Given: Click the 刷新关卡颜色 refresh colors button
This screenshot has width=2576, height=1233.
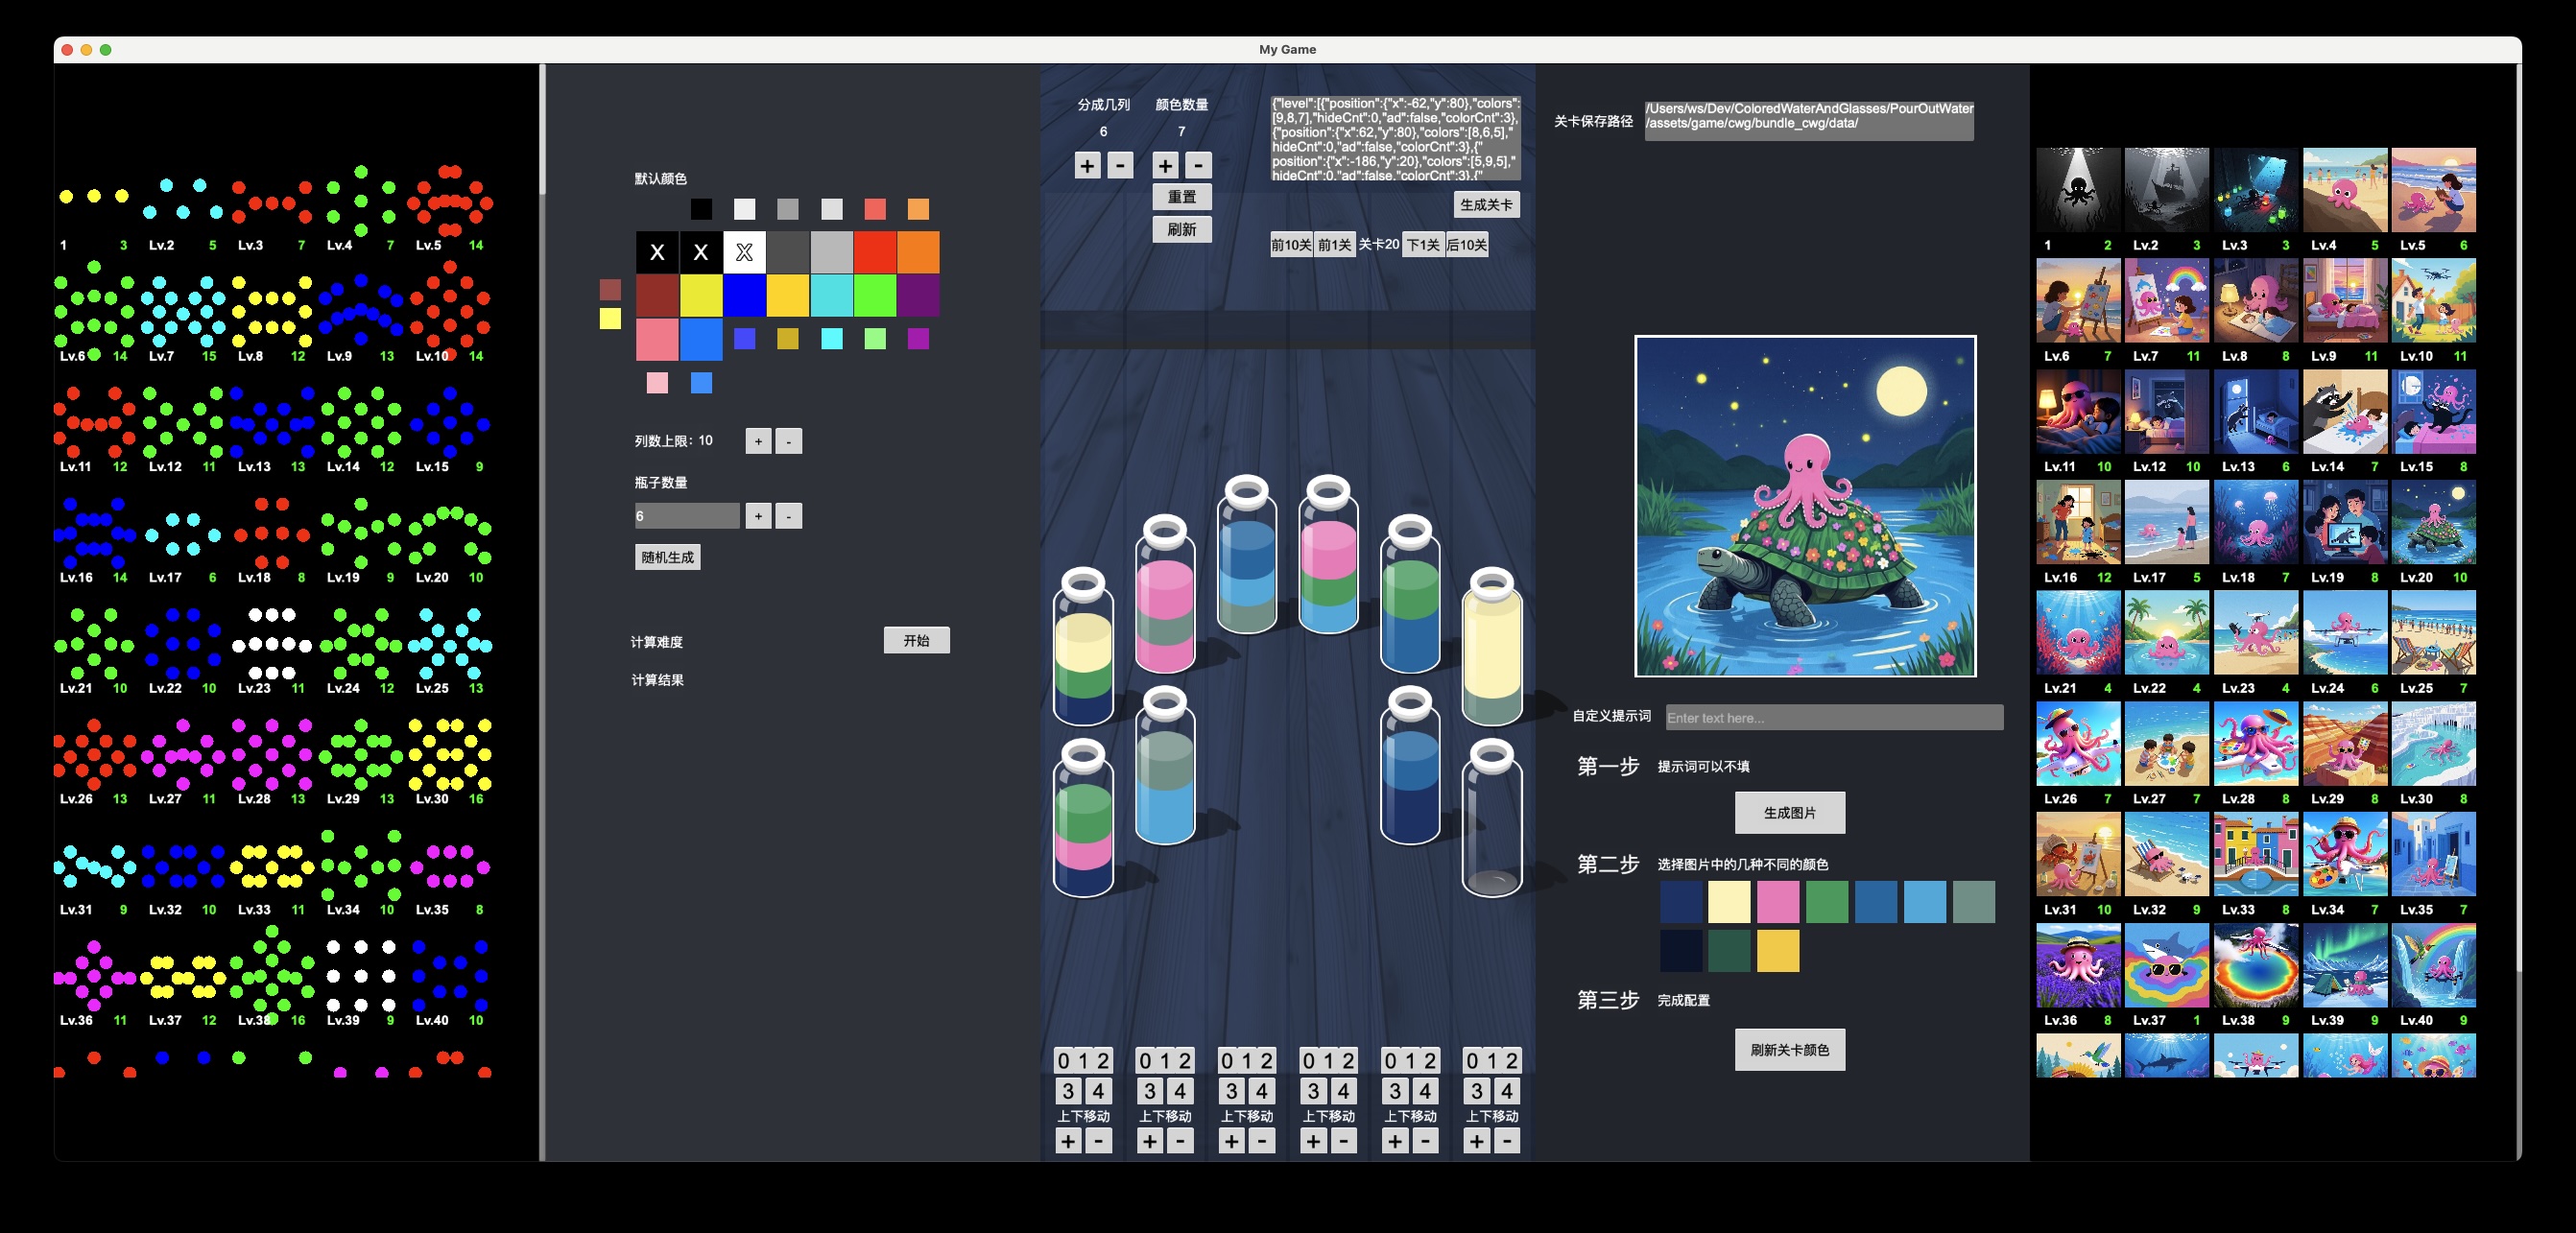Looking at the screenshot, I should point(1789,1049).
